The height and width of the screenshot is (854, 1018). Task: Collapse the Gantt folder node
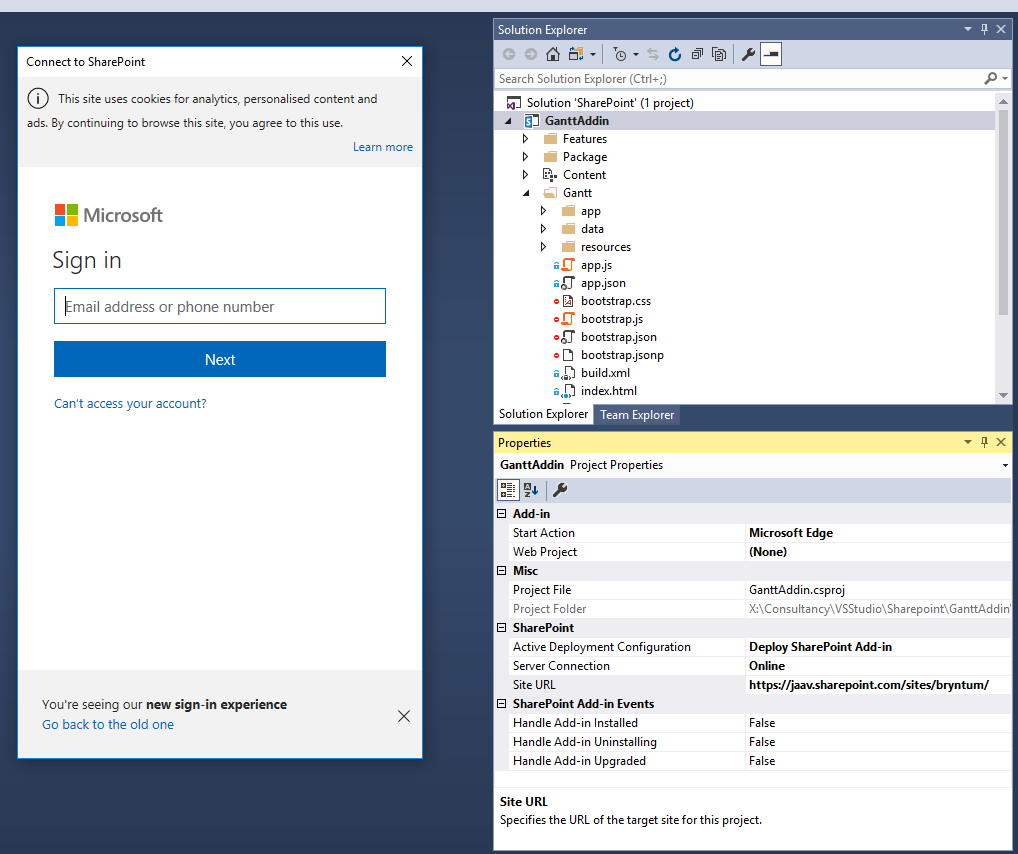[x=526, y=193]
